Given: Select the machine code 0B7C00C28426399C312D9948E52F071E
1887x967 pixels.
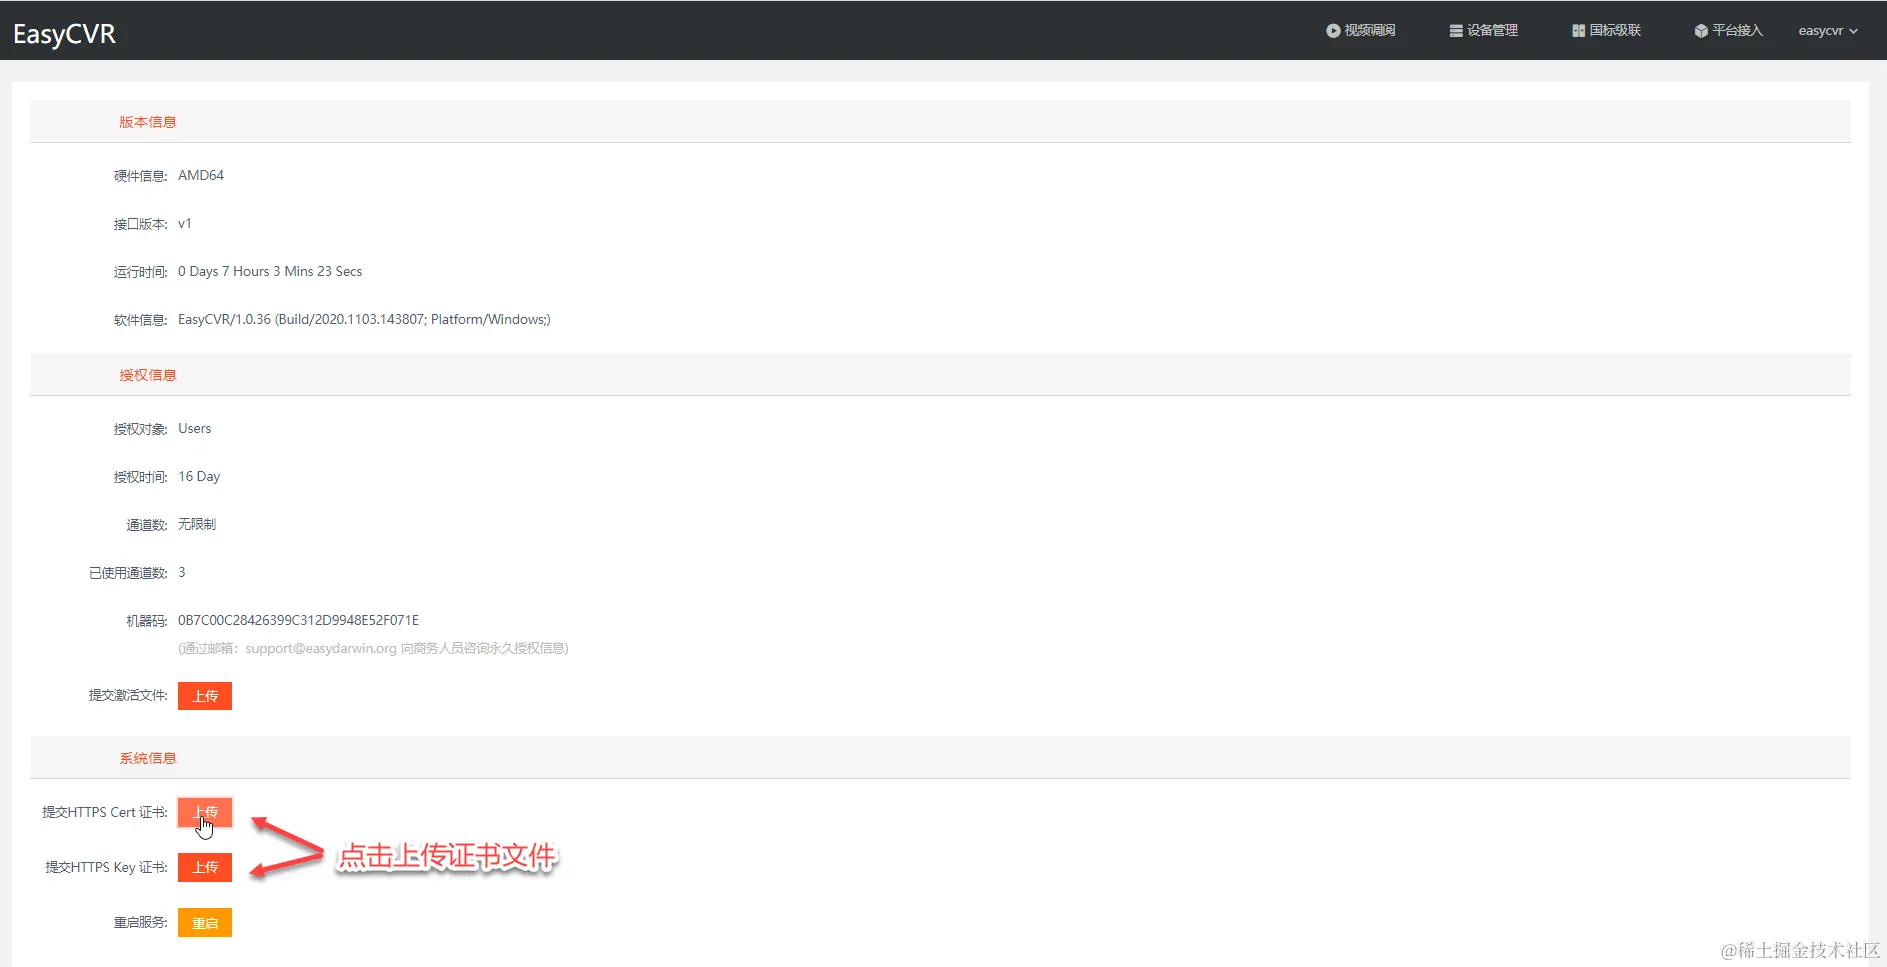Looking at the screenshot, I should (299, 620).
